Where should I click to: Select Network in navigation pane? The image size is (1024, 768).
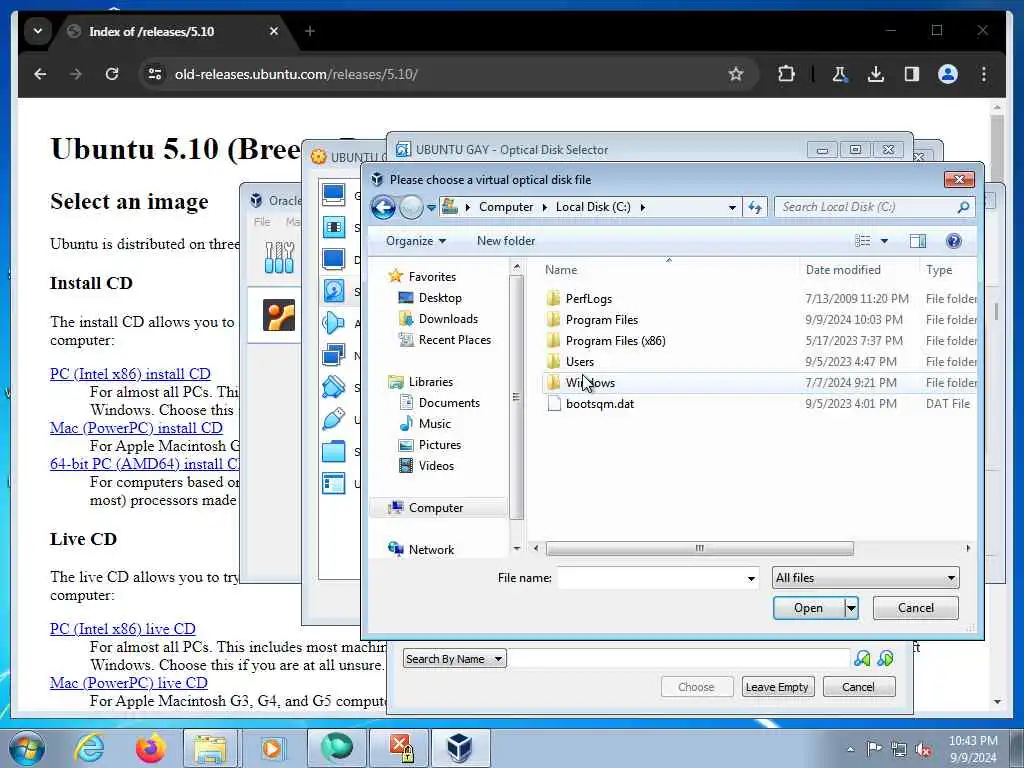click(431, 550)
